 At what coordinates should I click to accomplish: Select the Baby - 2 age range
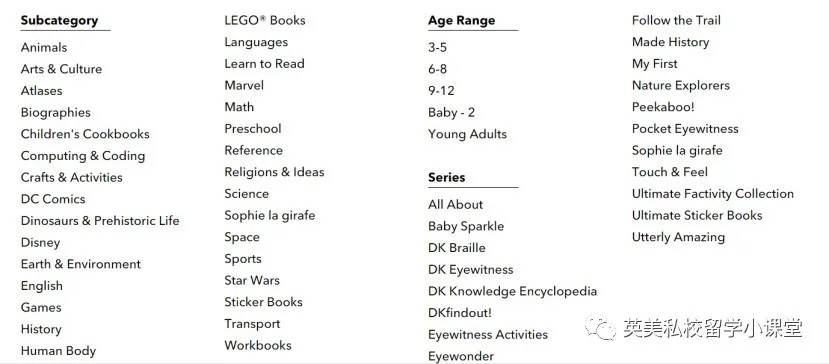(x=452, y=113)
